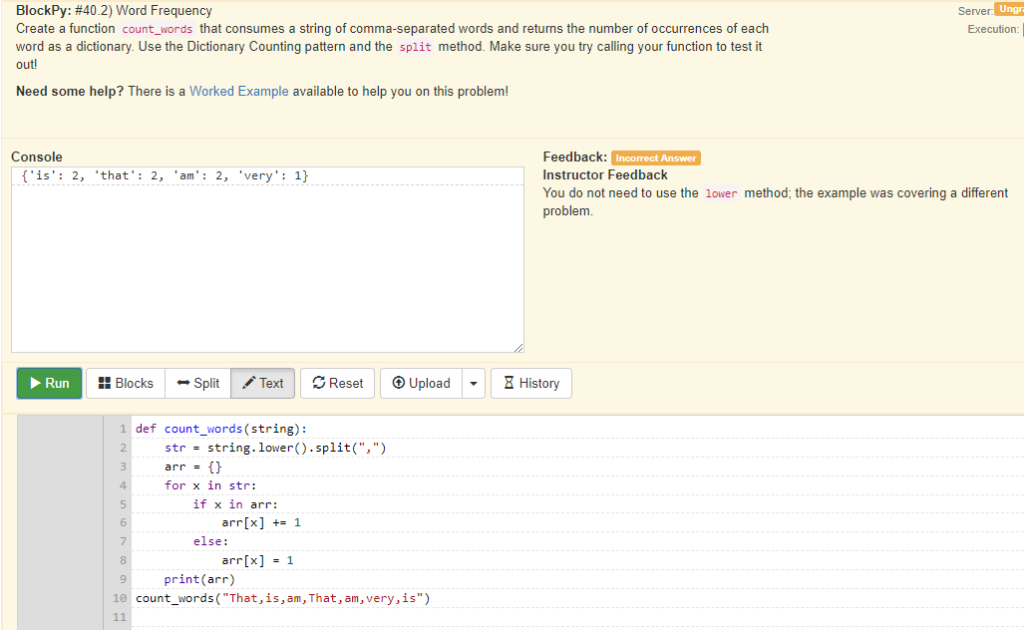Enable Split view mode
The height and width of the screenshot is (630, 1024).
197,383
